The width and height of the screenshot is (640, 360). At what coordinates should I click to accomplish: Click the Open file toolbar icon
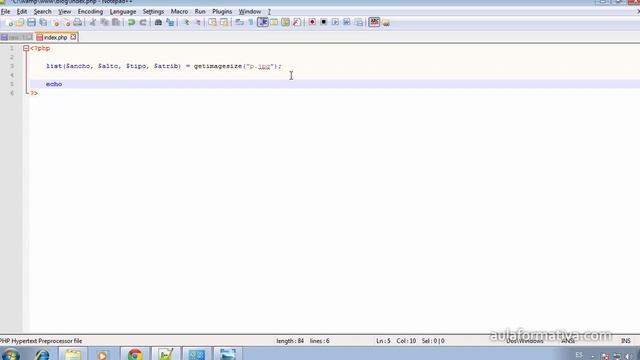20,22
